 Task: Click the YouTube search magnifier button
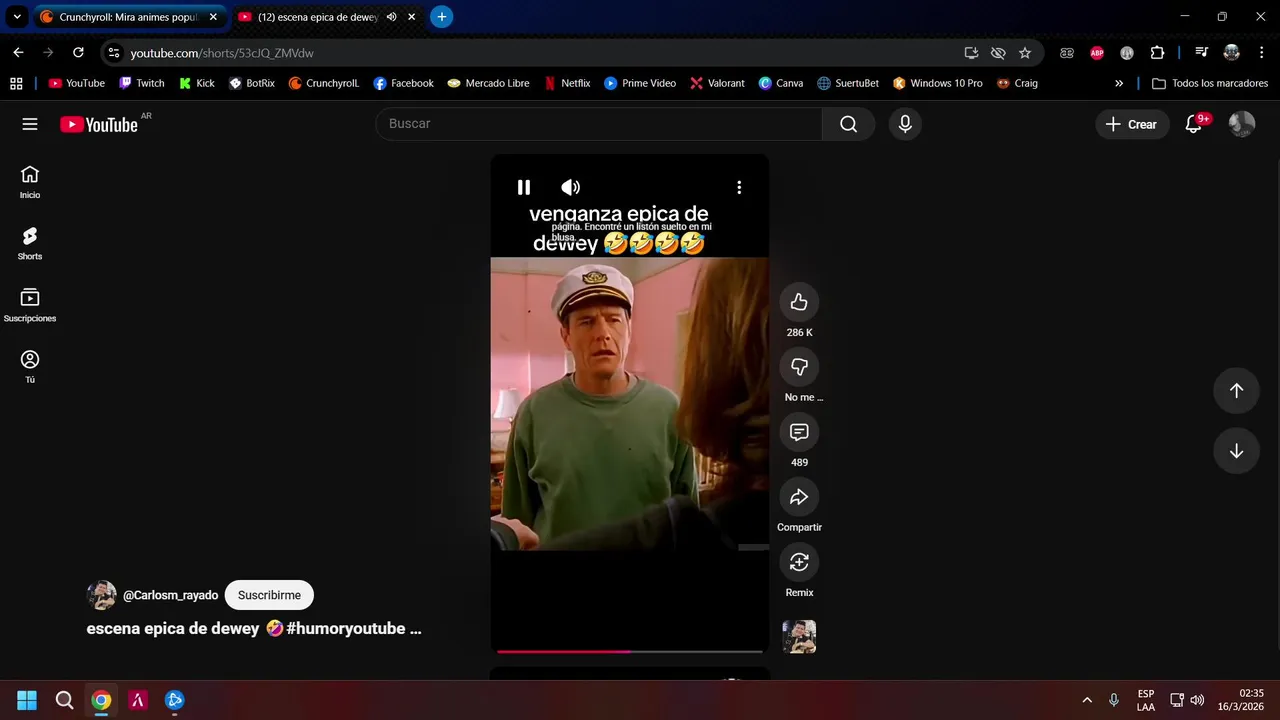pyautogui.click(x=849, y=124)
